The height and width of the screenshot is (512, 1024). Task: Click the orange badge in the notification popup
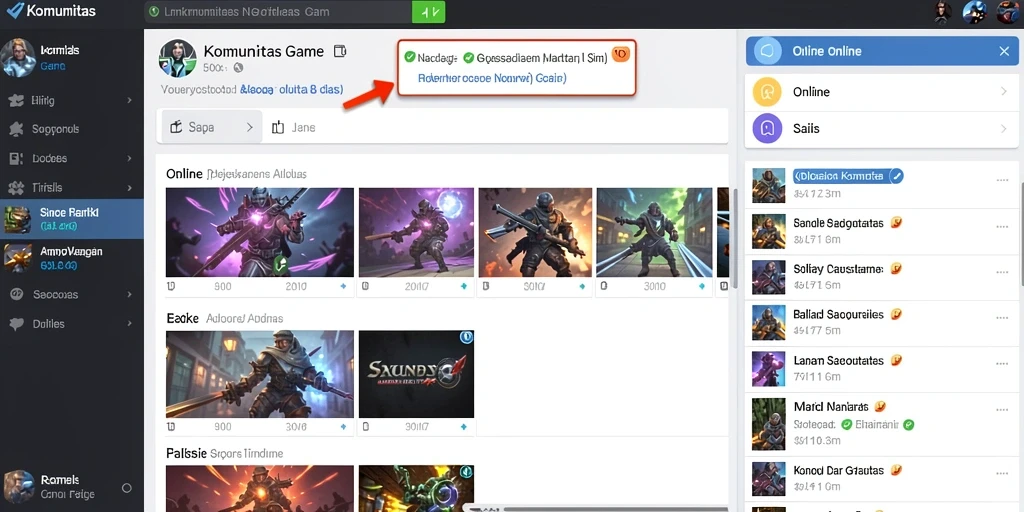click(x=620, y=55)
